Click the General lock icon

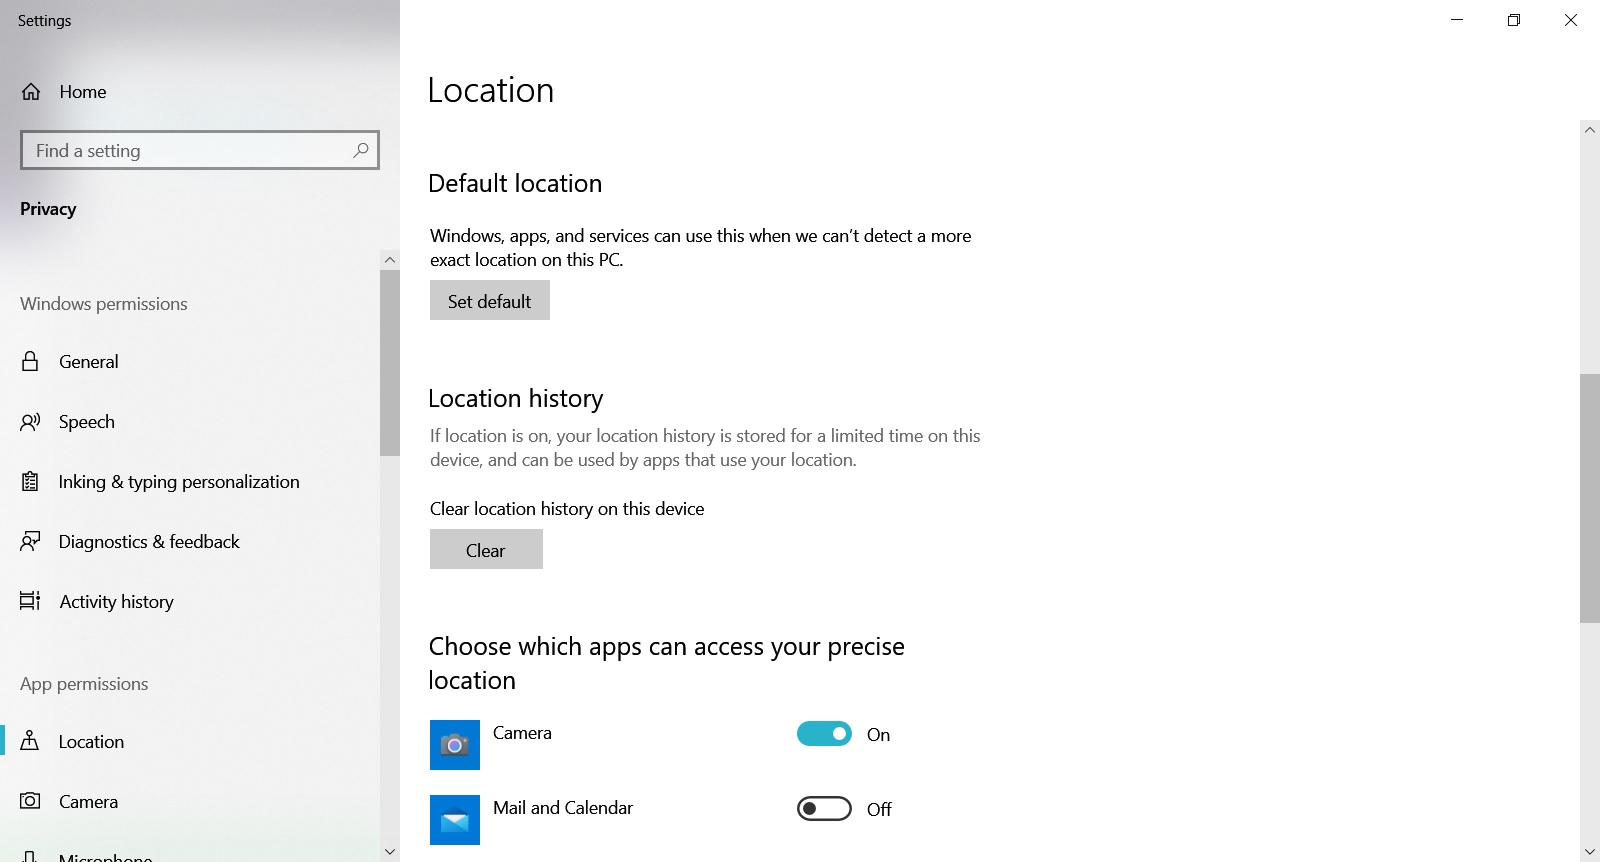pyautogui.click(x=30, y=361)
